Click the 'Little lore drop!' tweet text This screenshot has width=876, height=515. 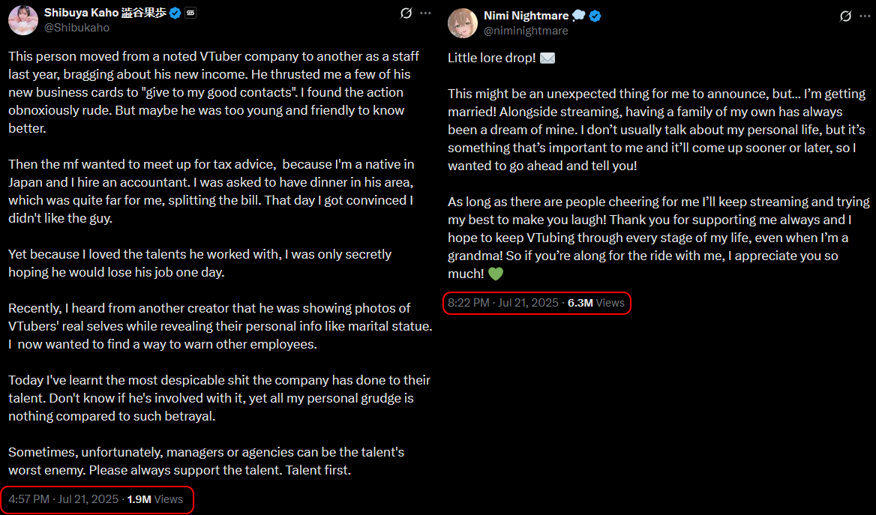491,57
